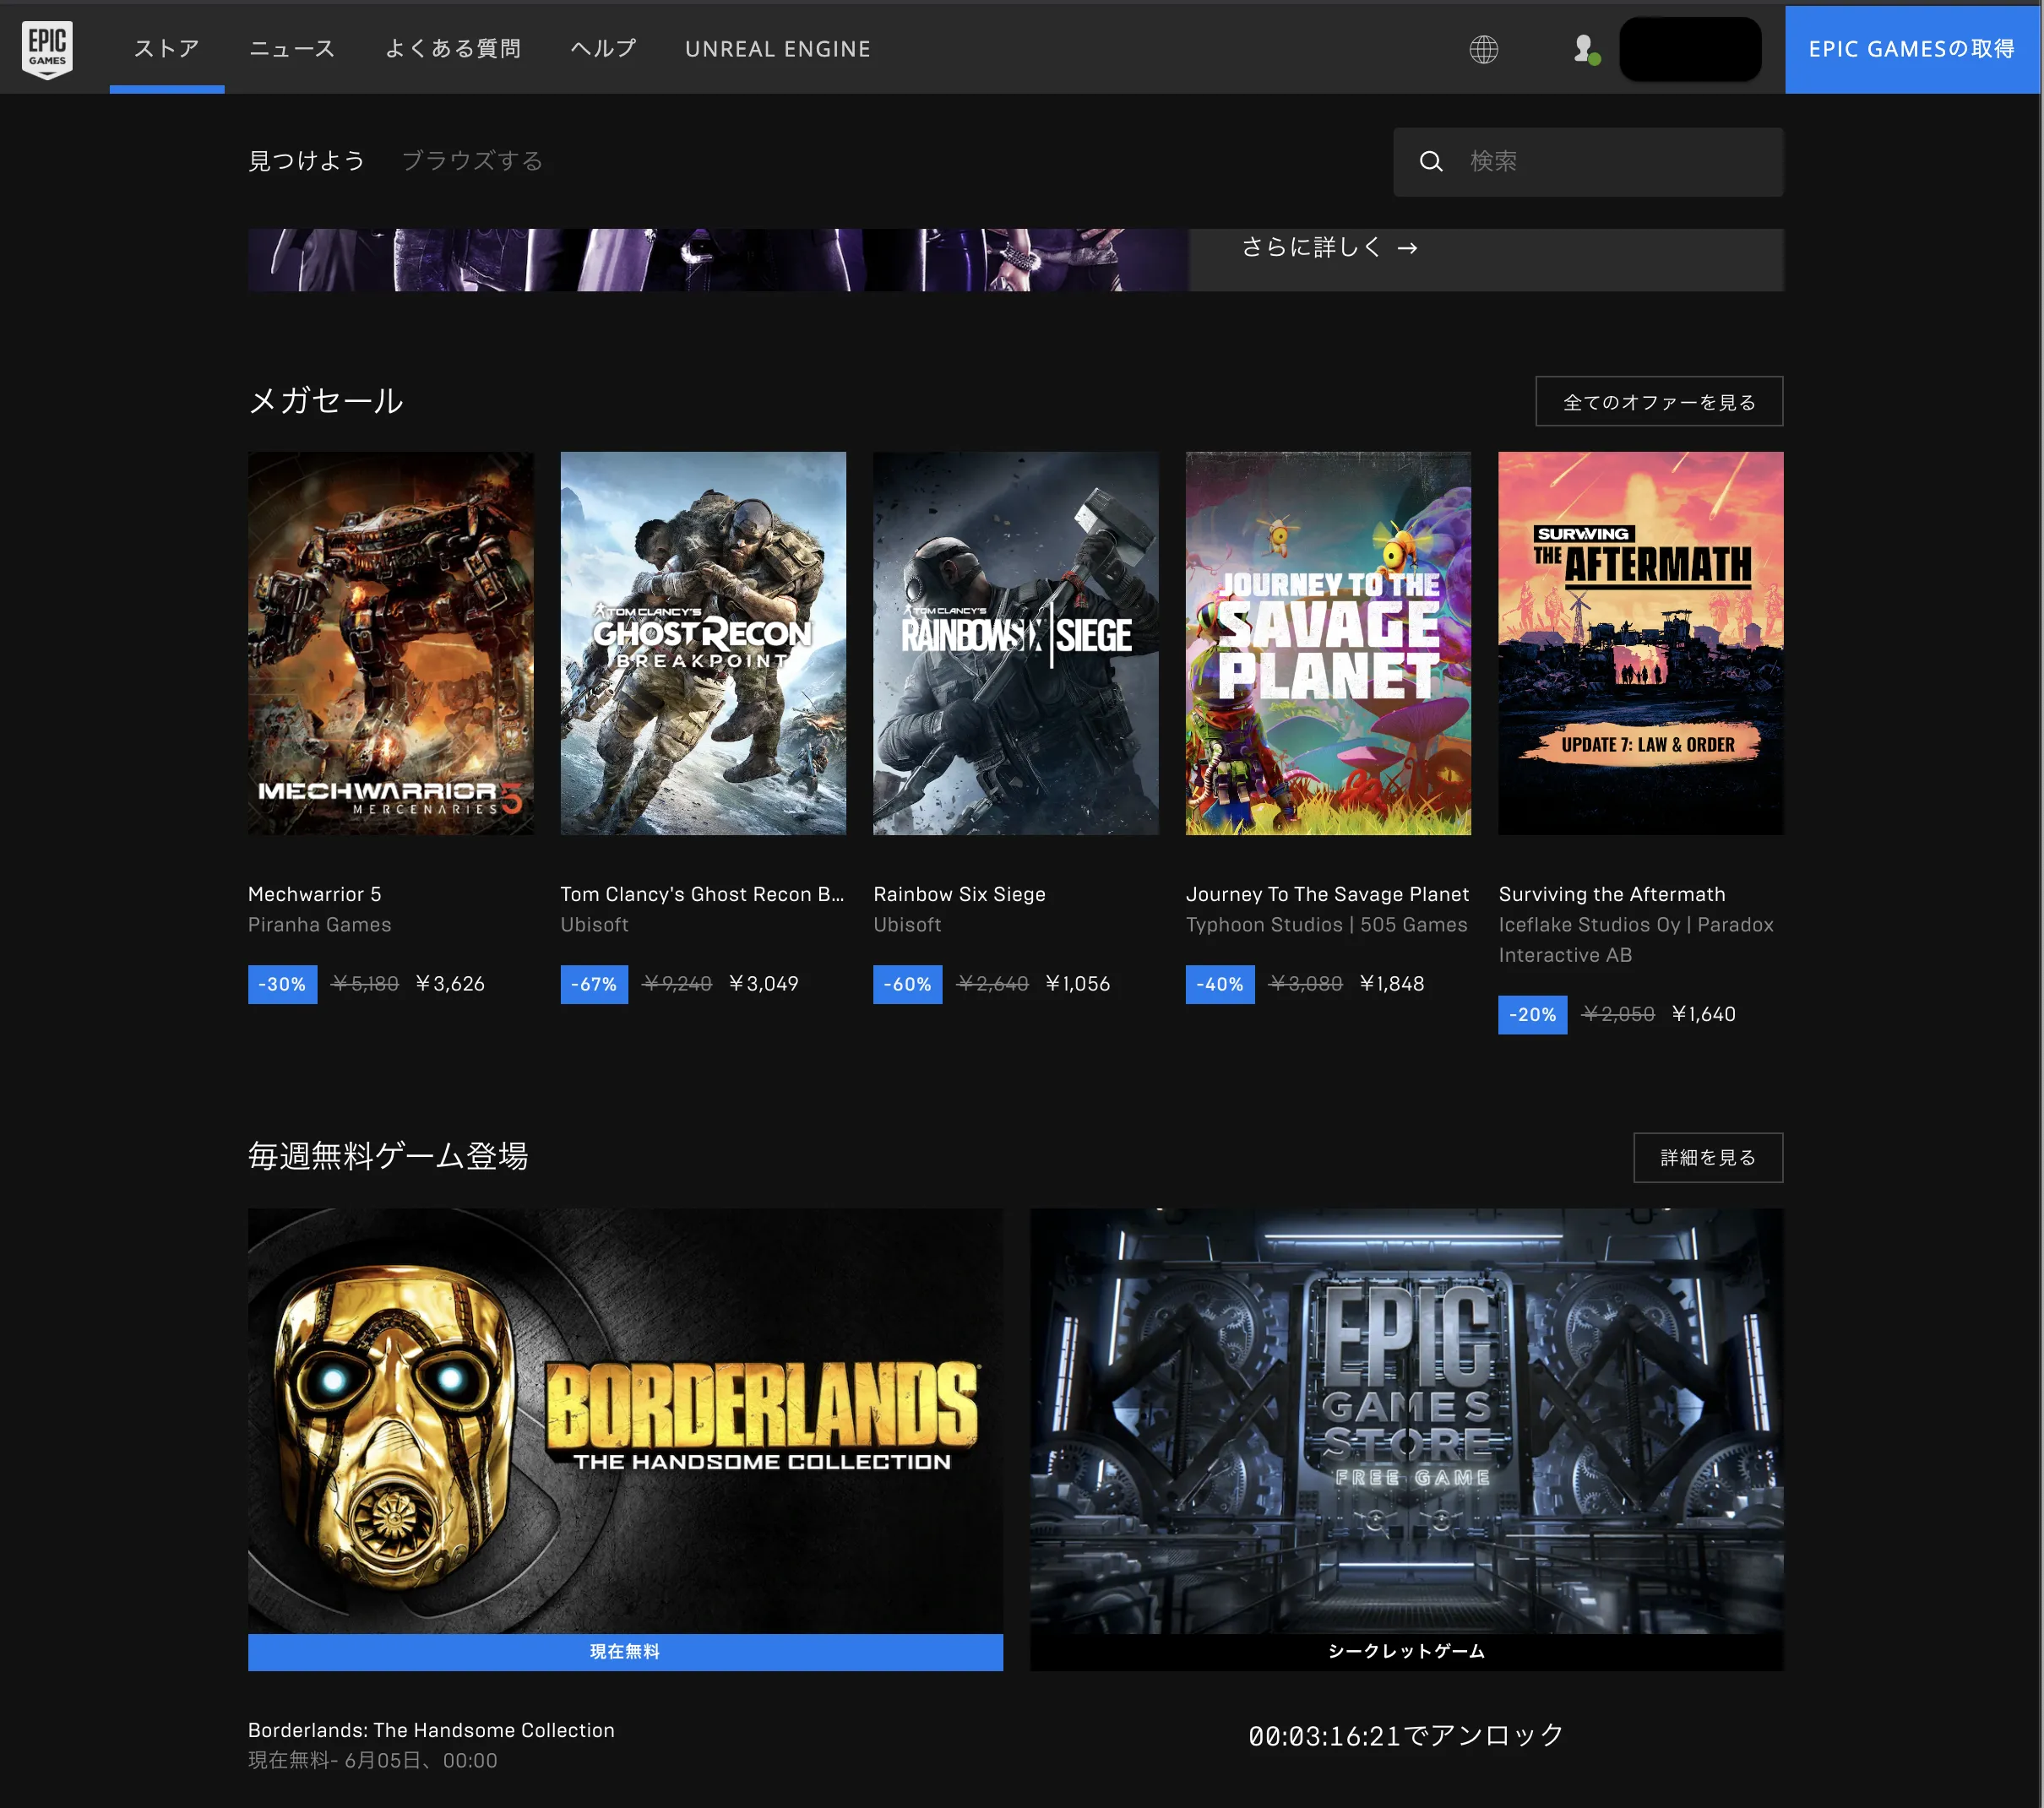Click the -60% discount badge
This screenshot has width=2044, height=1808.
[907, 984]
